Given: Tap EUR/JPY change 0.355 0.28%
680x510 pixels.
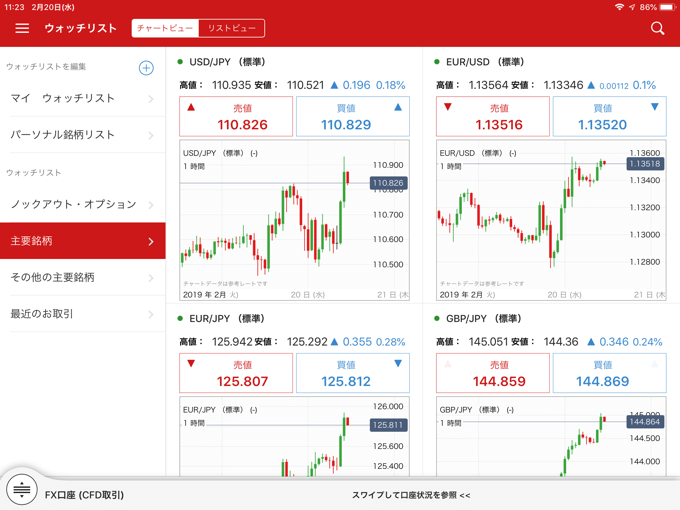Looking at the screenshot, I should (368, 342).
